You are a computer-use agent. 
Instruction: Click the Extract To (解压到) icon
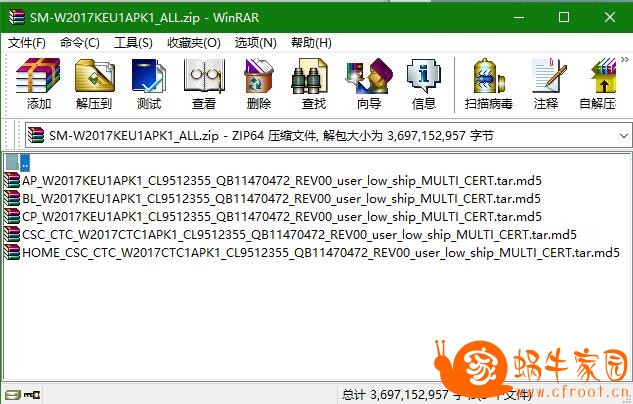point(94,84)
